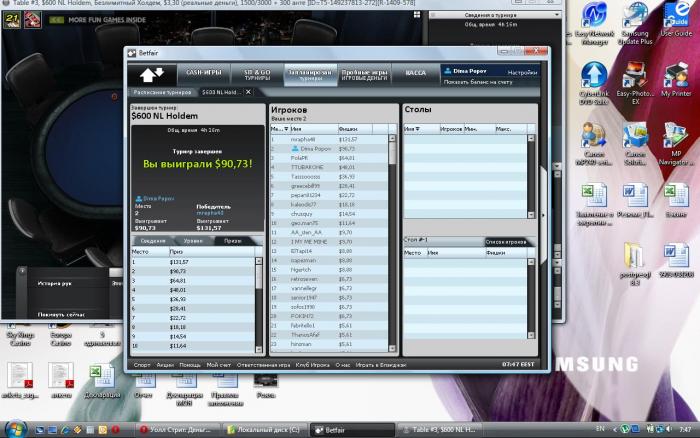Open My Printer desktop icon

(x=676, y=79)
